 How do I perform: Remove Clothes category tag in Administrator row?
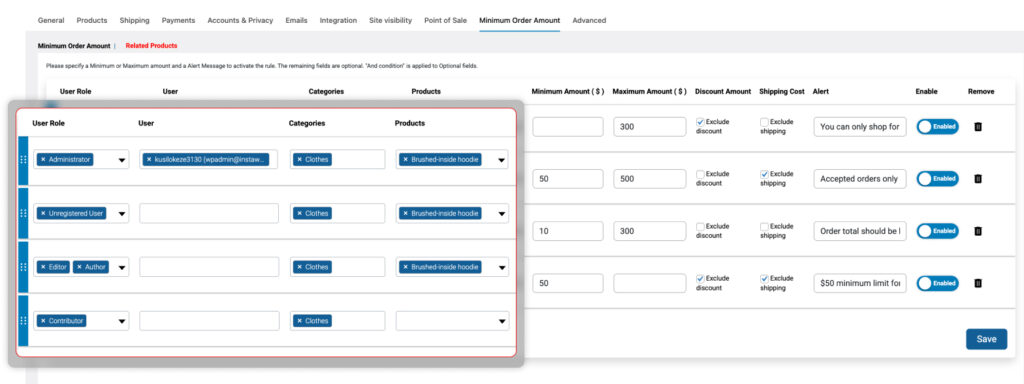click(x=300, y=159)
